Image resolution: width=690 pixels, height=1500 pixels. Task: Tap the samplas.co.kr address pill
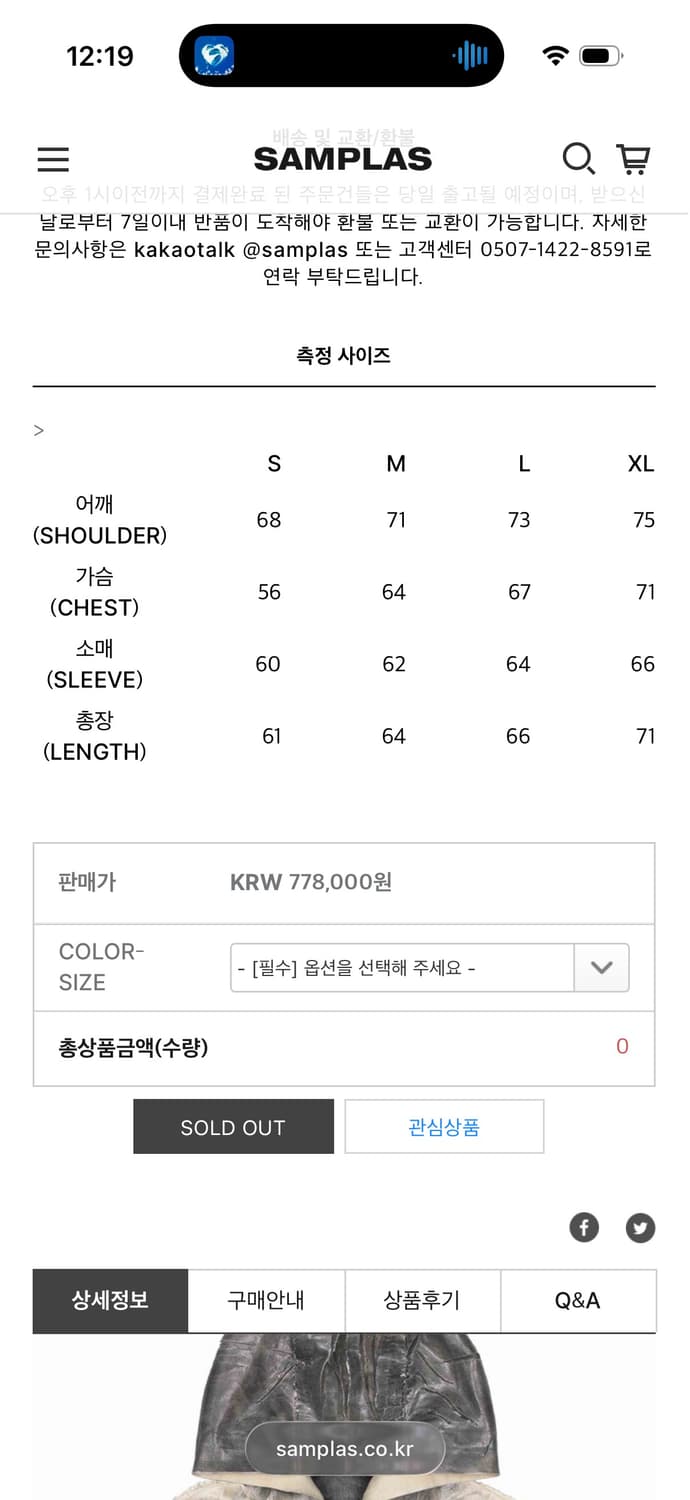point(345,1449)
